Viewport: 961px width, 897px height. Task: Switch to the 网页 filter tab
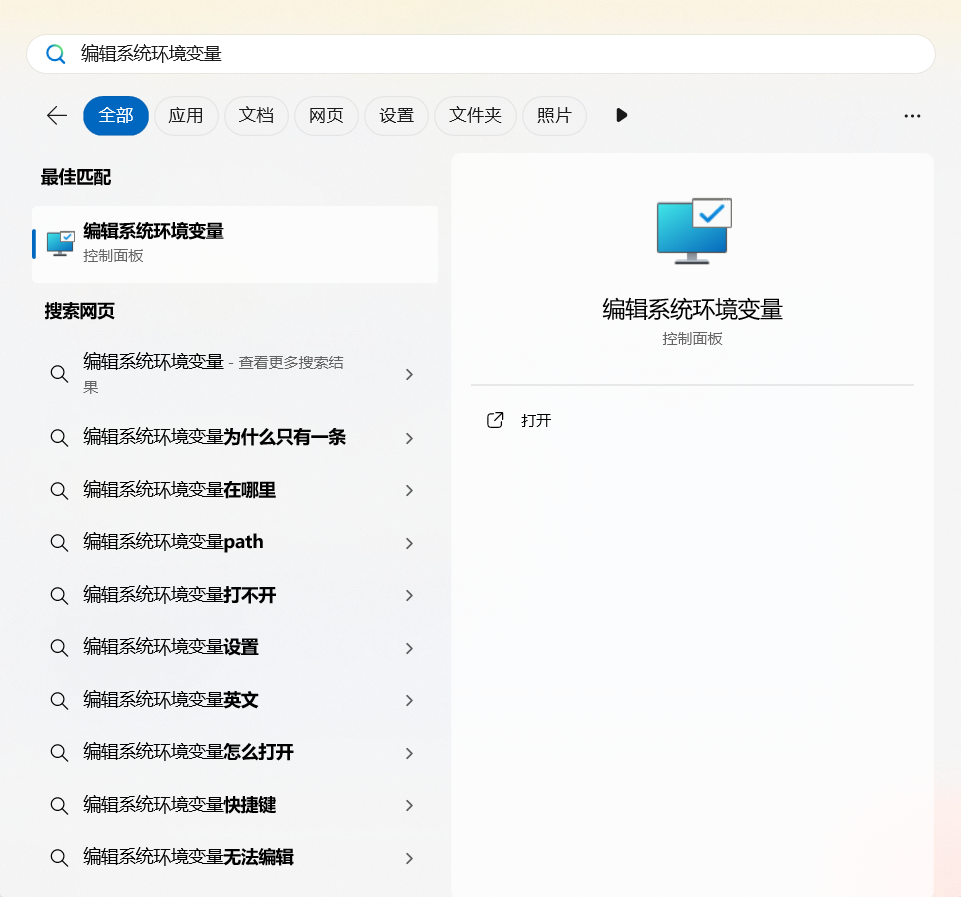click(326, 115)
